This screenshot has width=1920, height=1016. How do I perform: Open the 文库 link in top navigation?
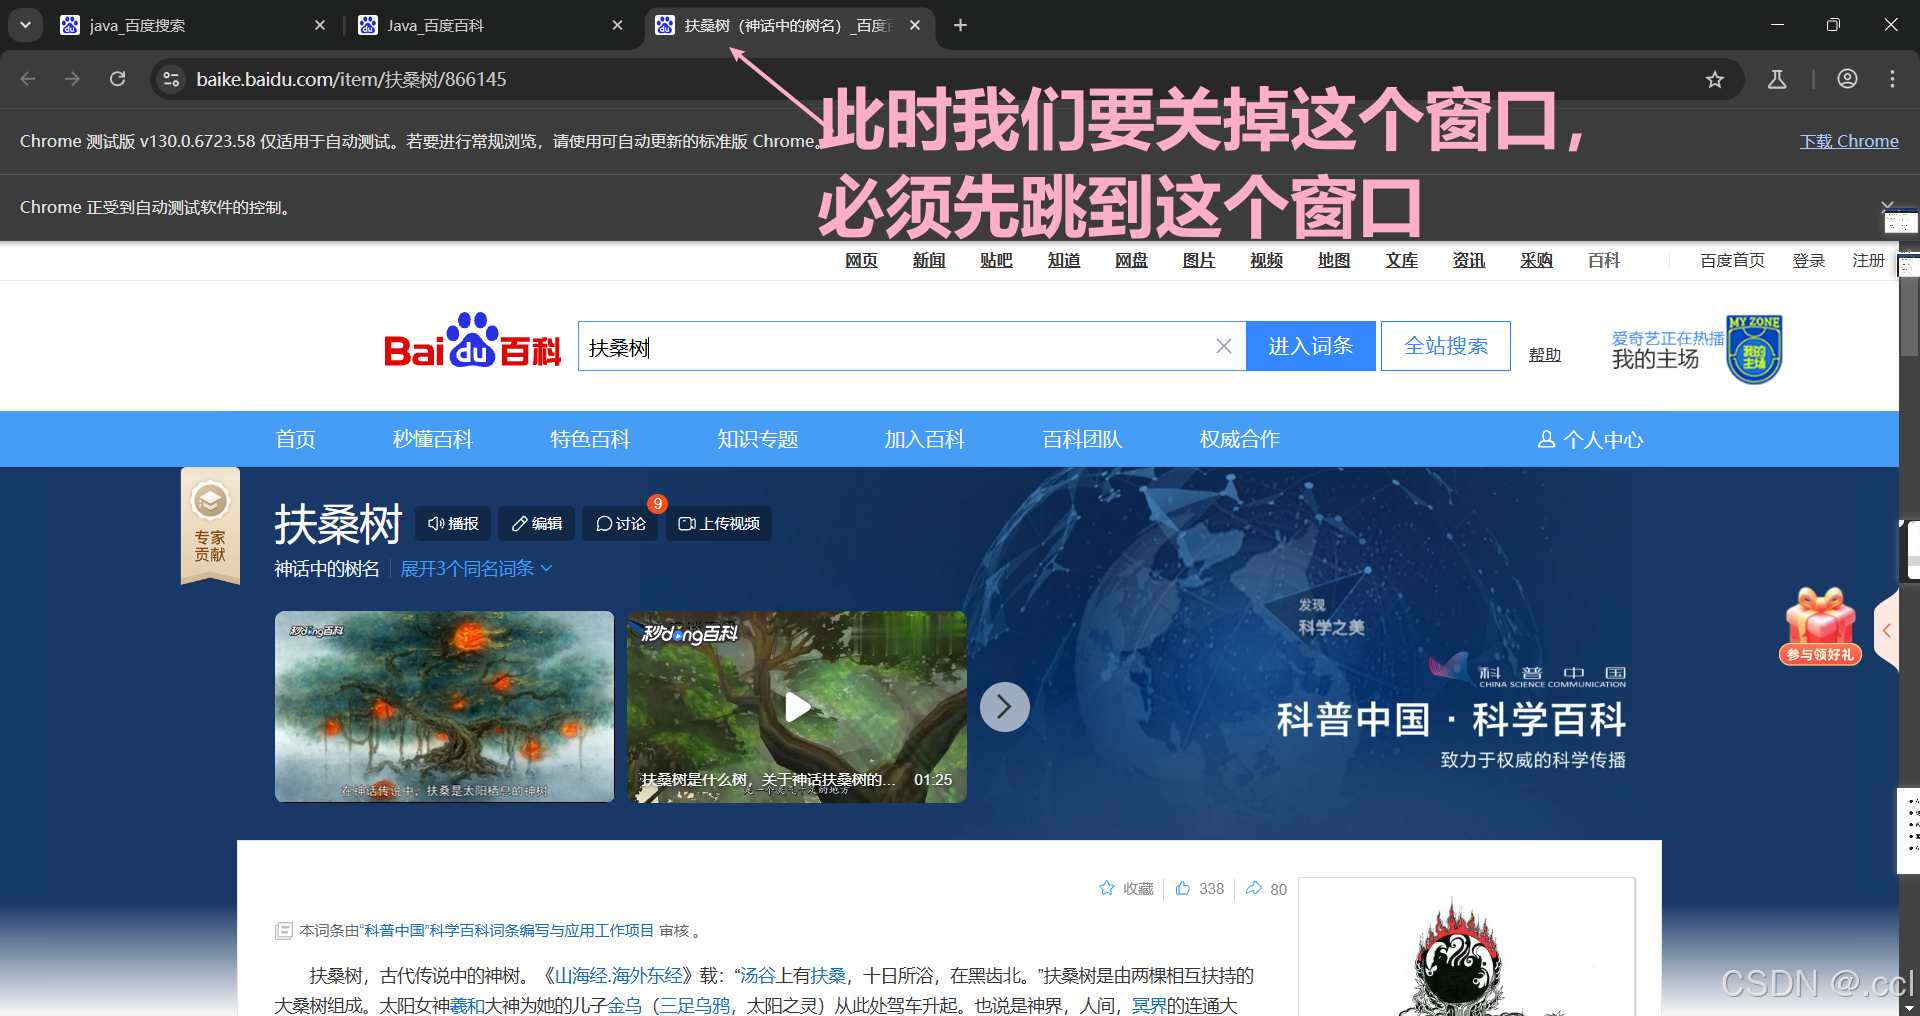click(1401, 260)
